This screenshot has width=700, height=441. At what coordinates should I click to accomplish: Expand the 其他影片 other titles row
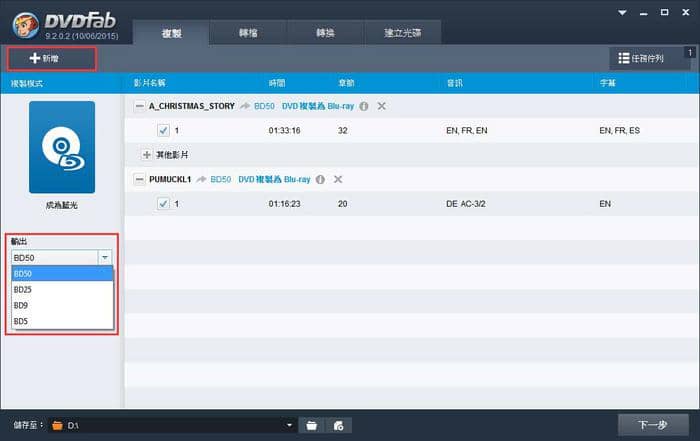click(146, 155)
